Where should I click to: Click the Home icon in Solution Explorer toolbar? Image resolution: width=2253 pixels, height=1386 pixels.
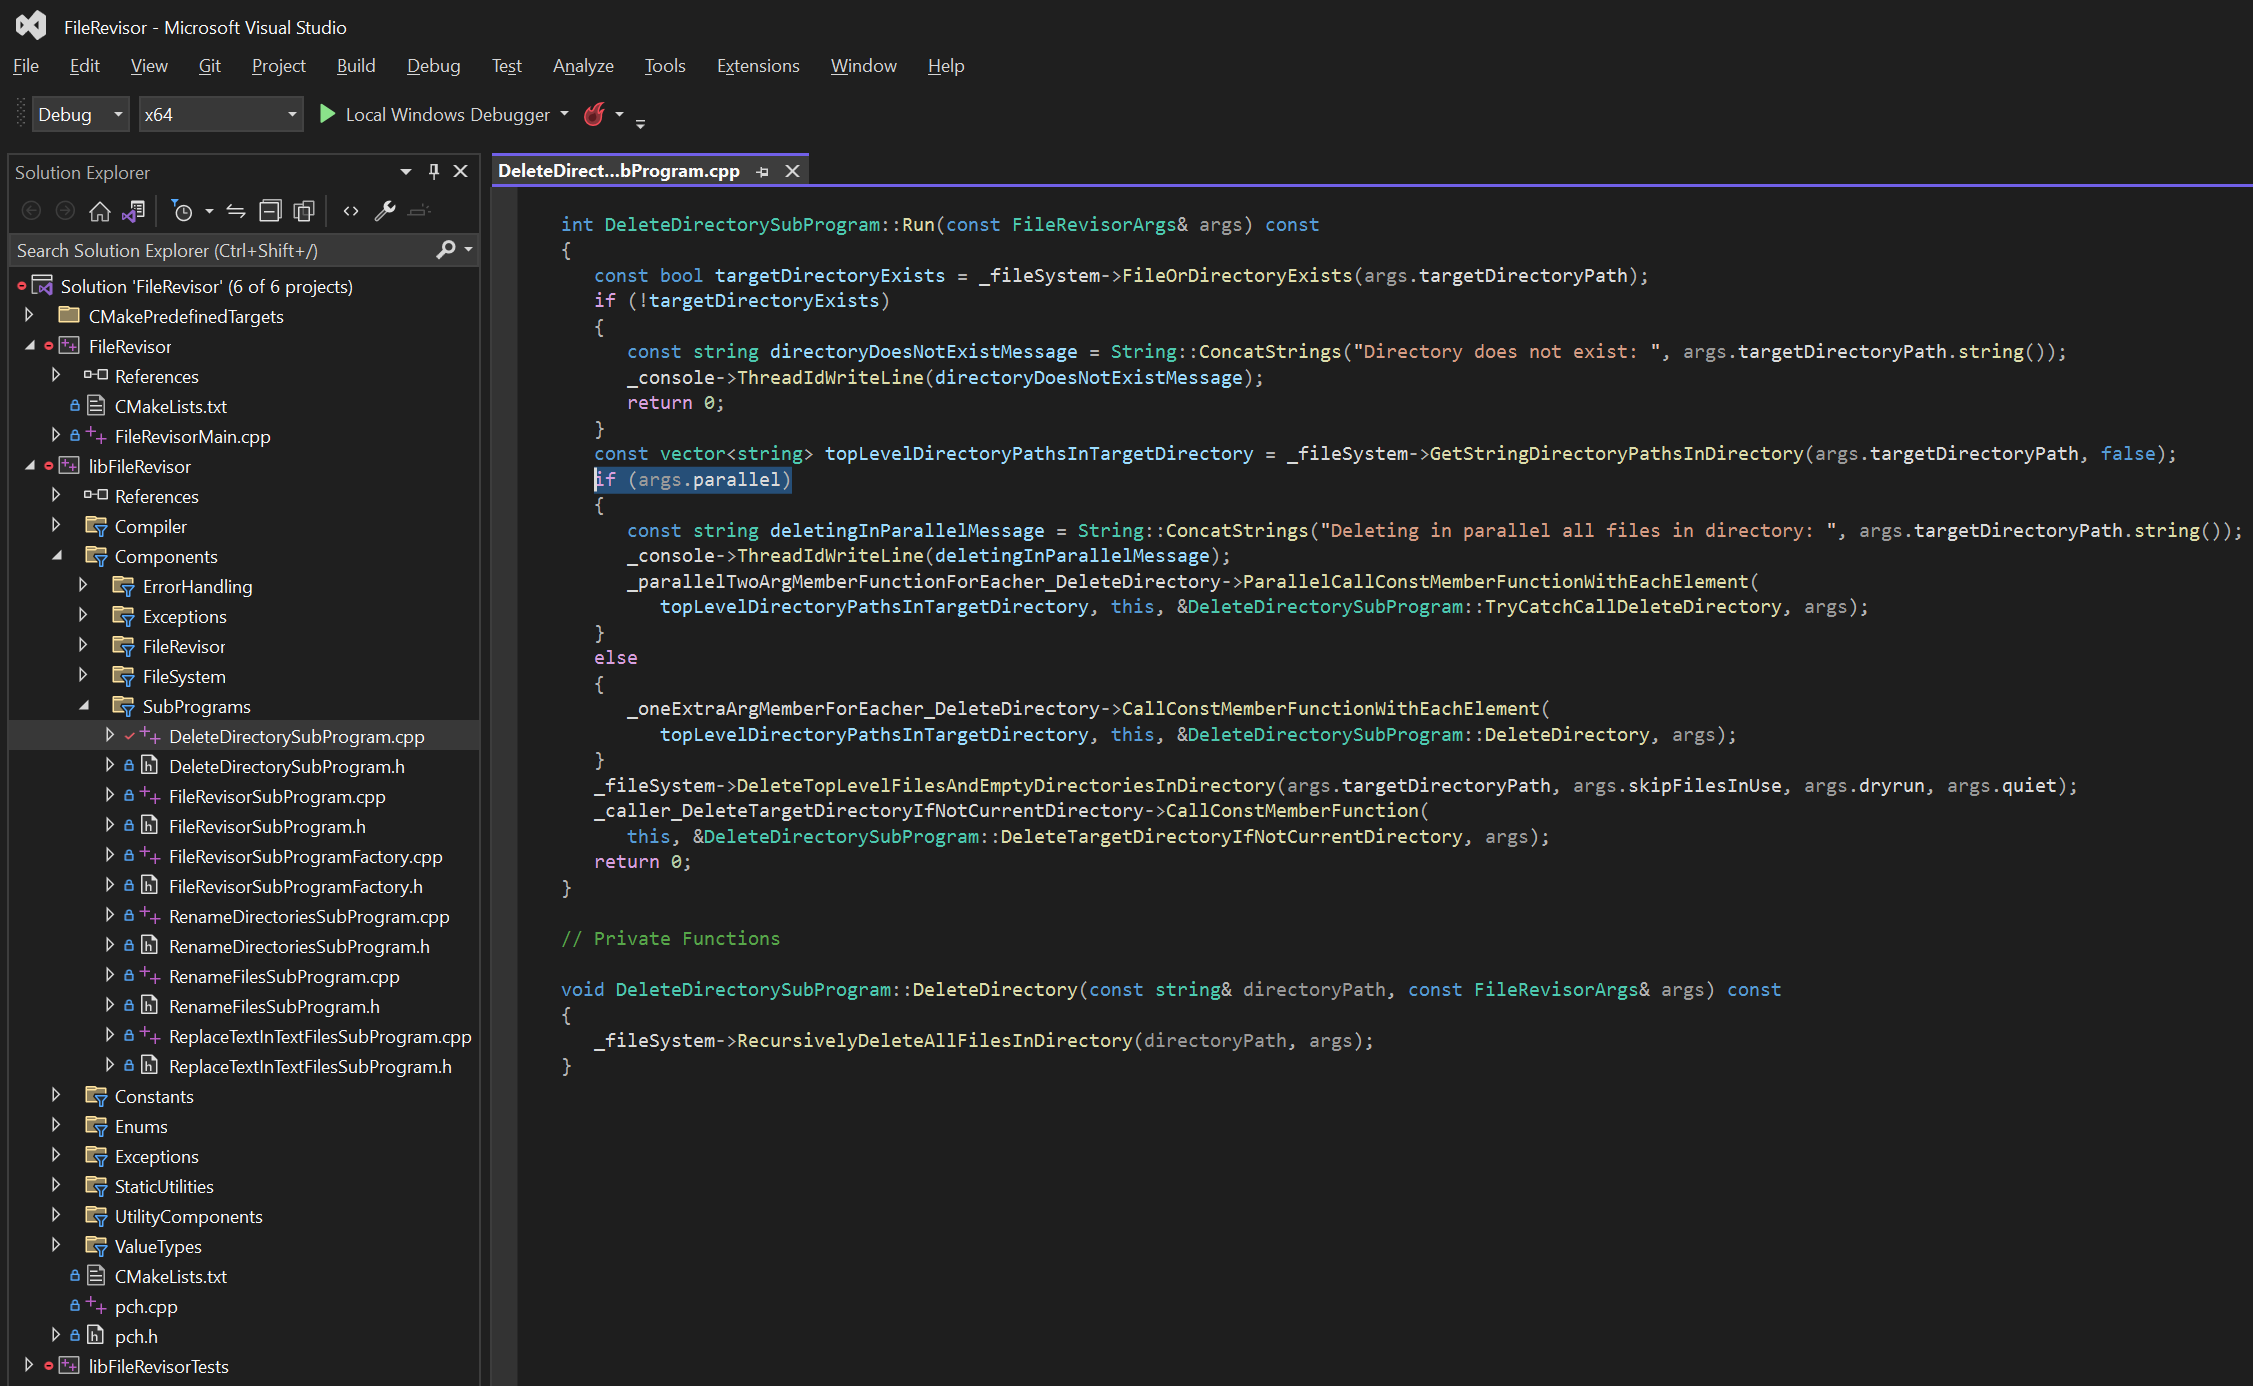[x=99, y=211]
